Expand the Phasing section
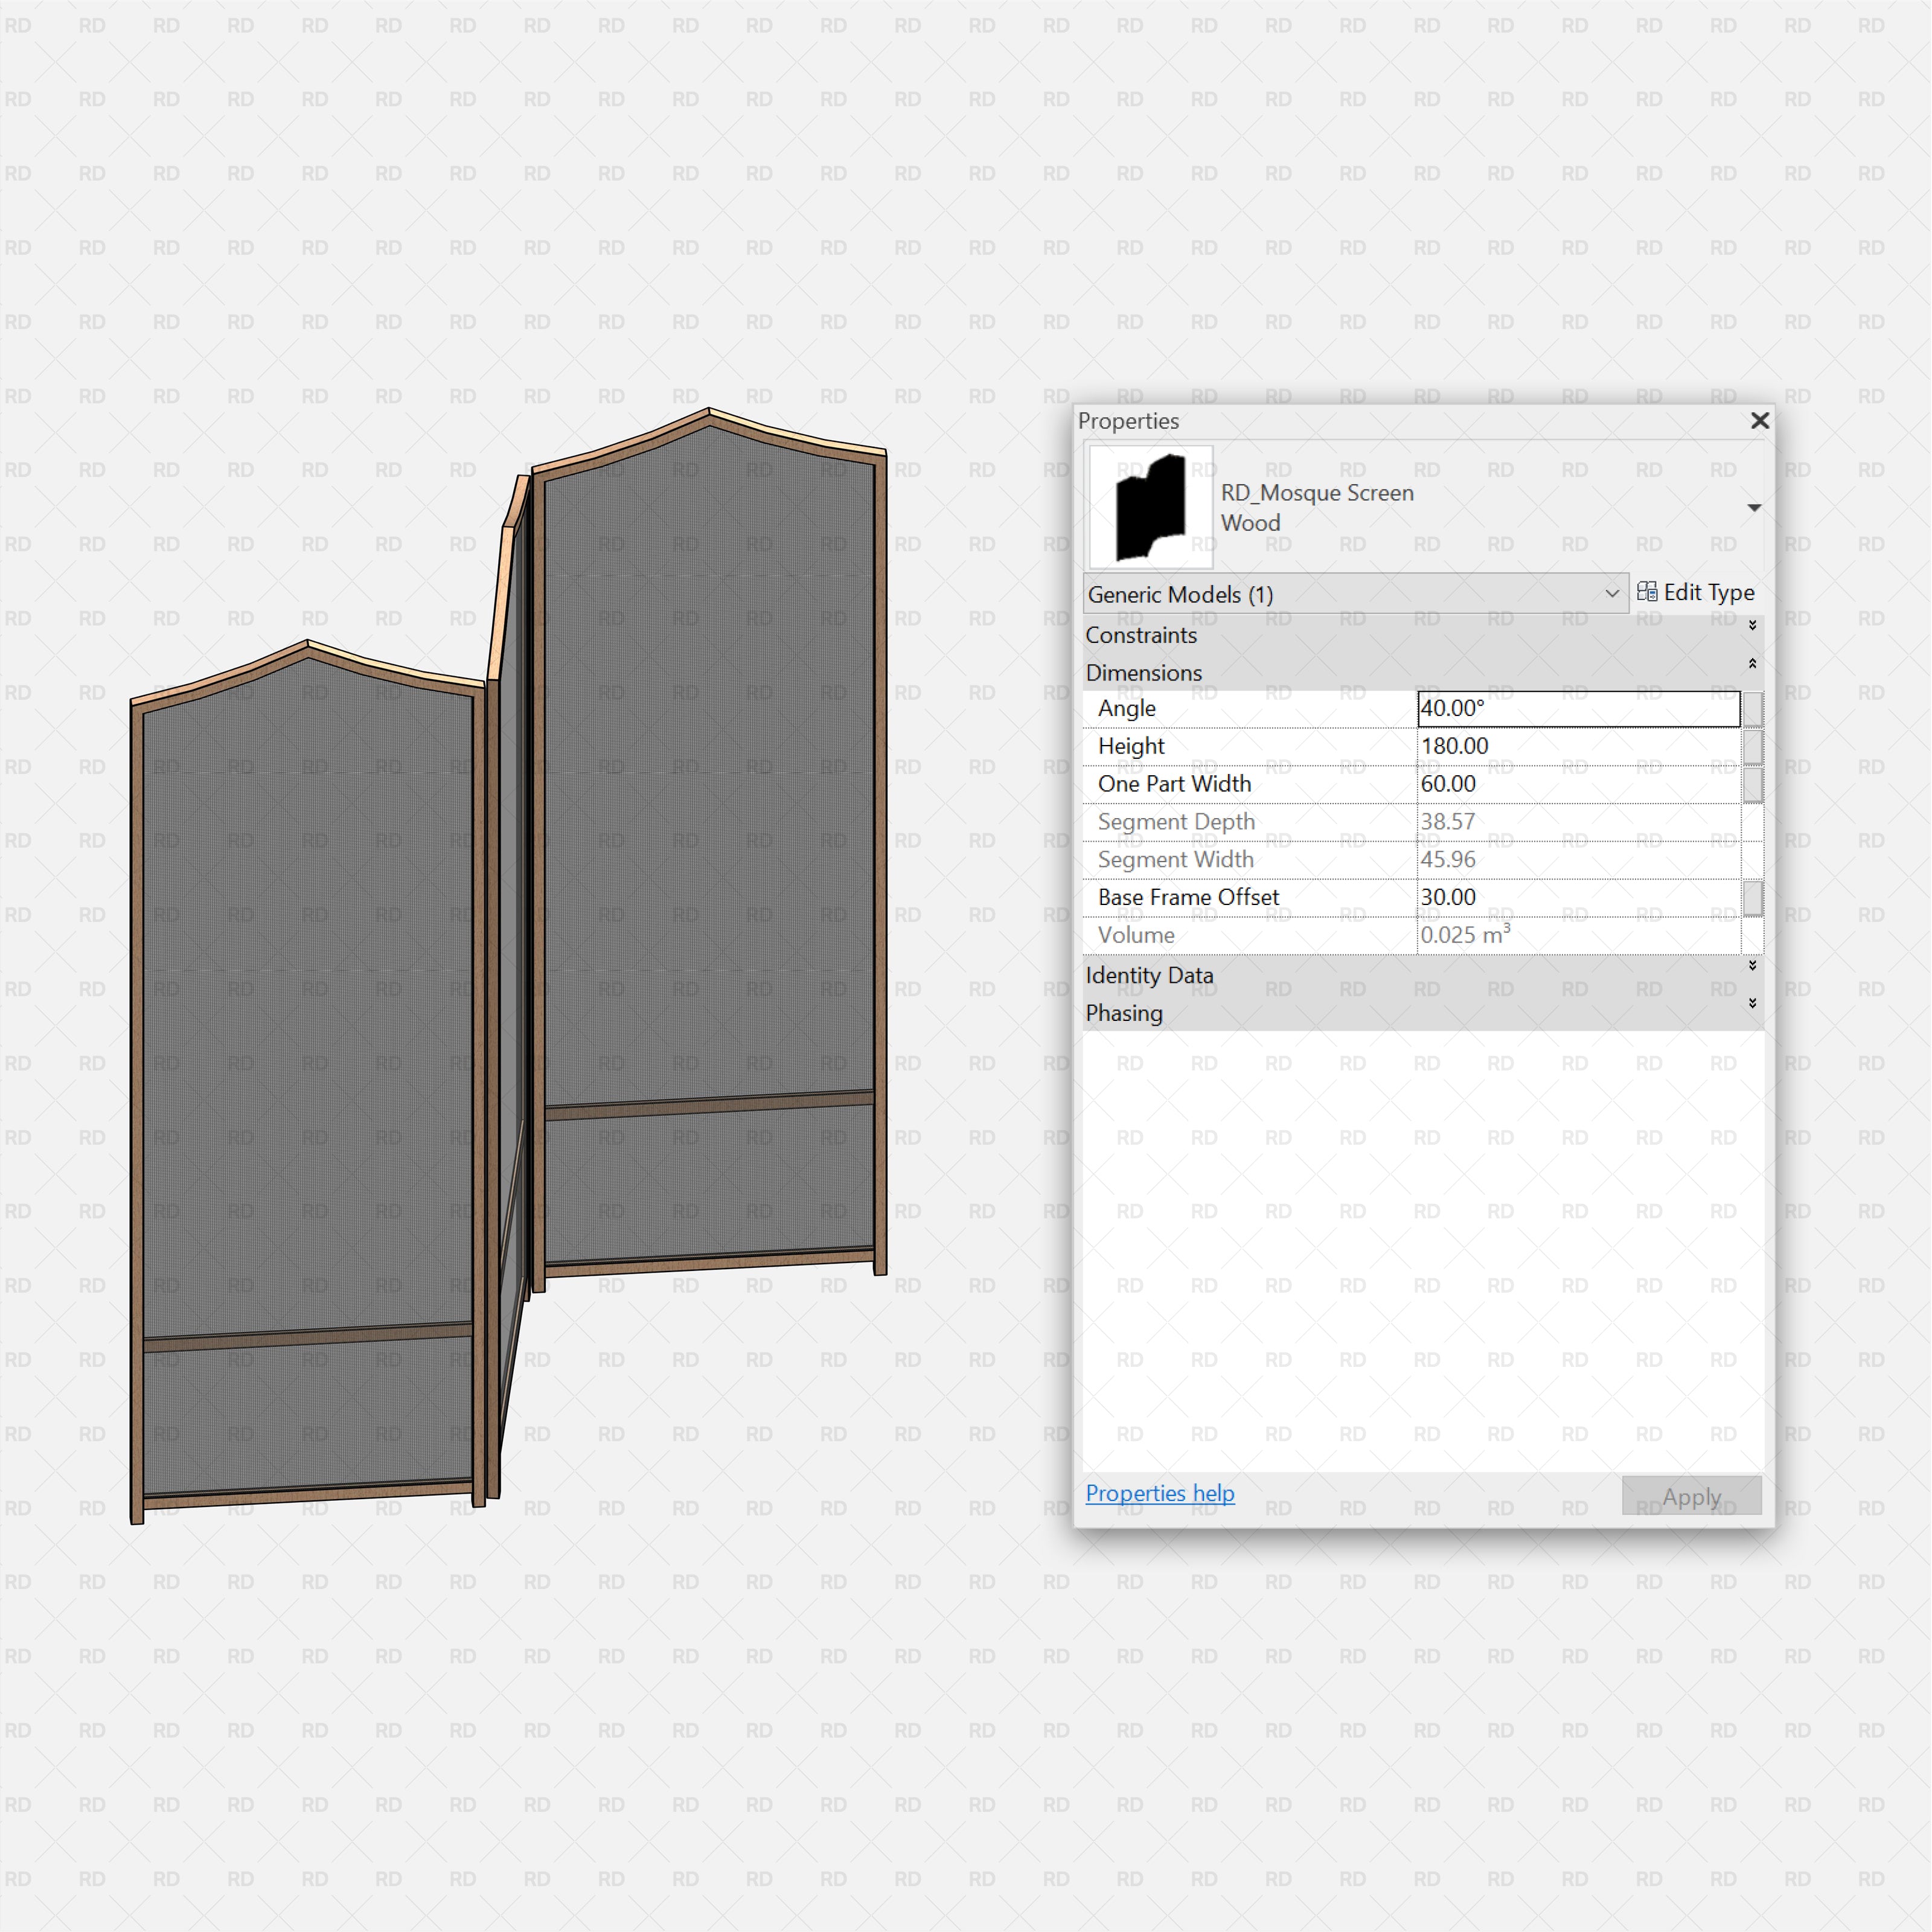This screenshot has height=1932, width=1932. point(1752,1003)
